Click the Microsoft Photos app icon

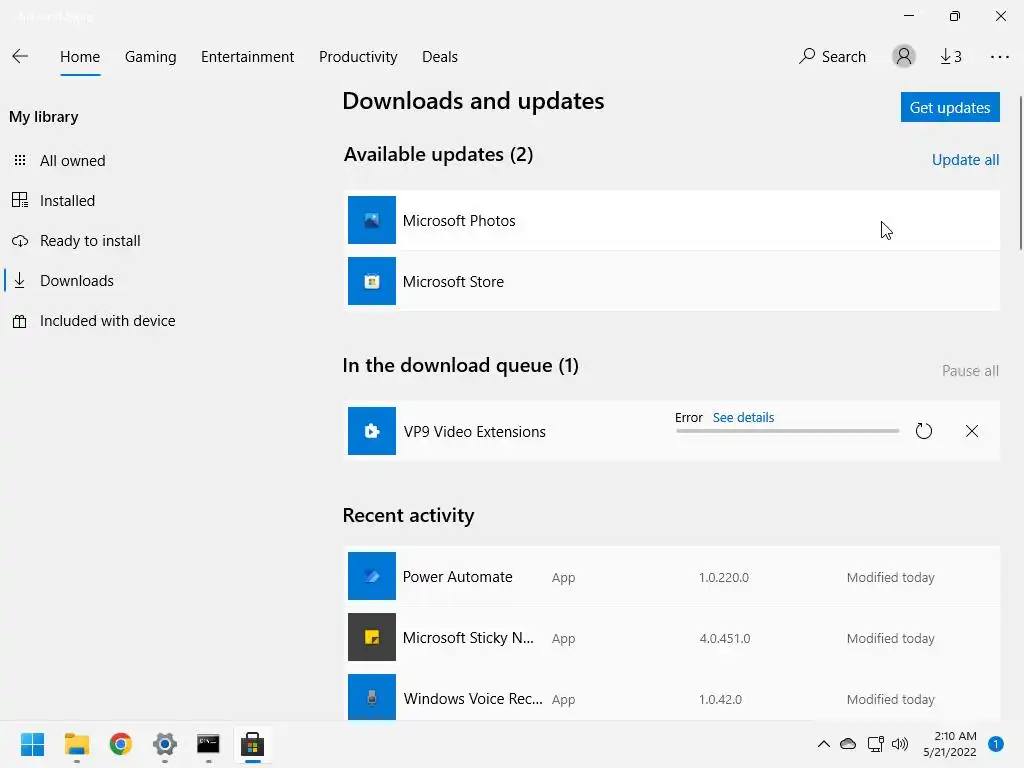372,220
